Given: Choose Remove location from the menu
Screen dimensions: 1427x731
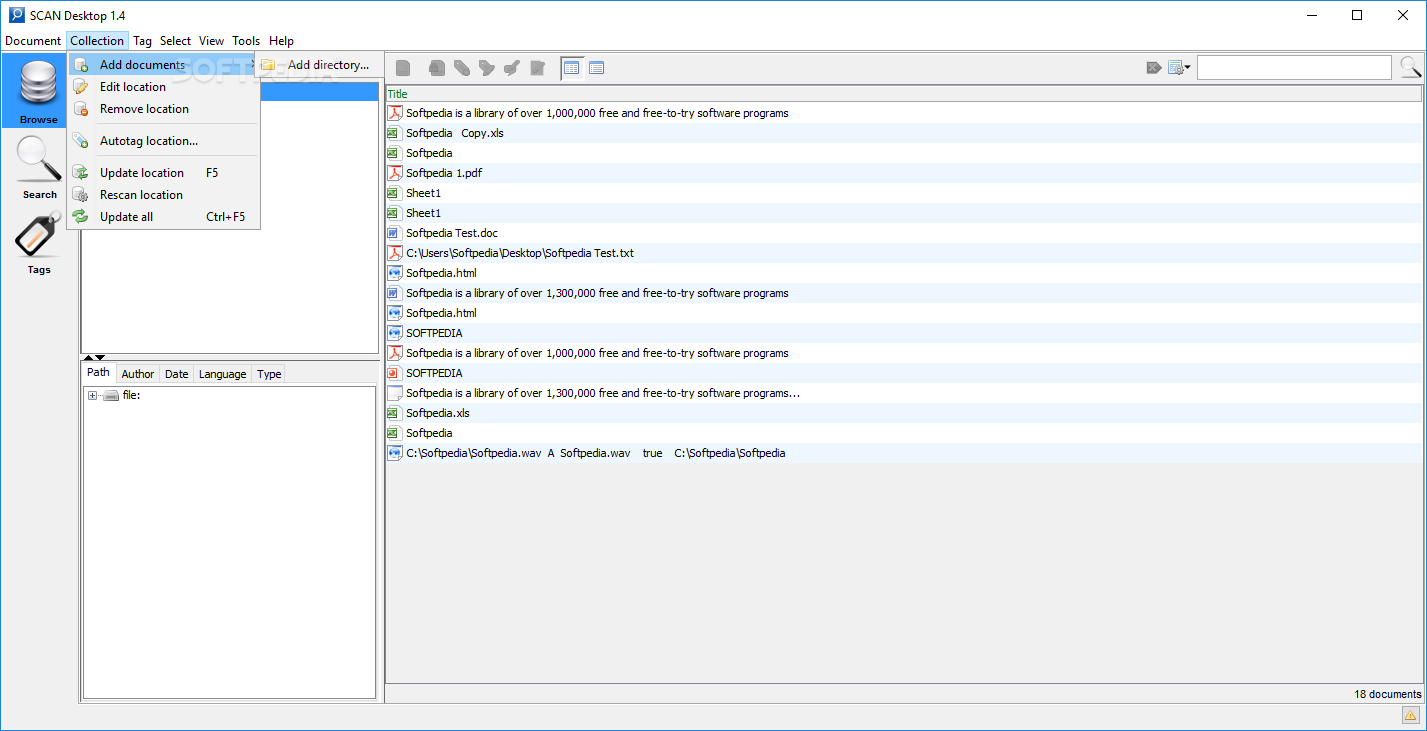Looking at the screenshot, I should (163, 109).
